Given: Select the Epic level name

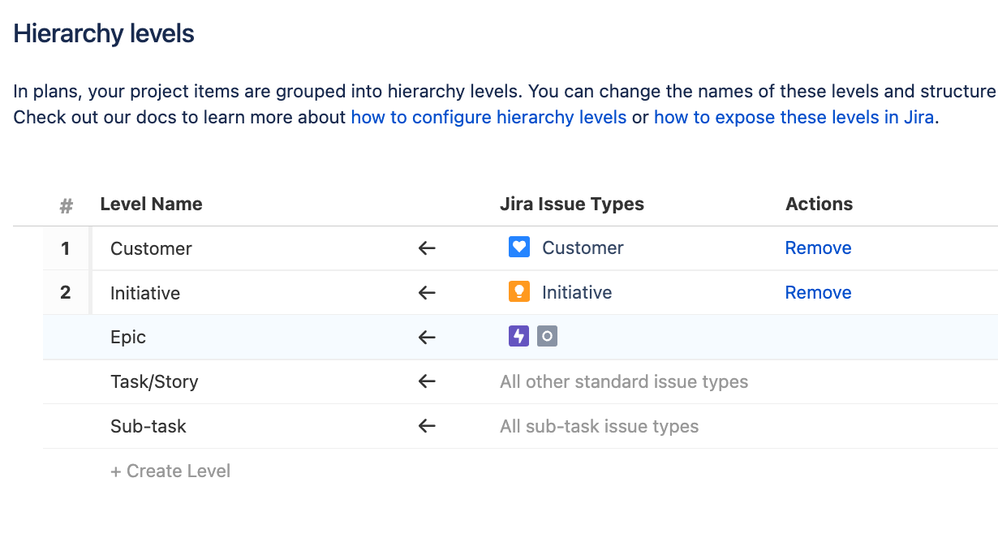Looking at the screenshot, I should point(128,337).
